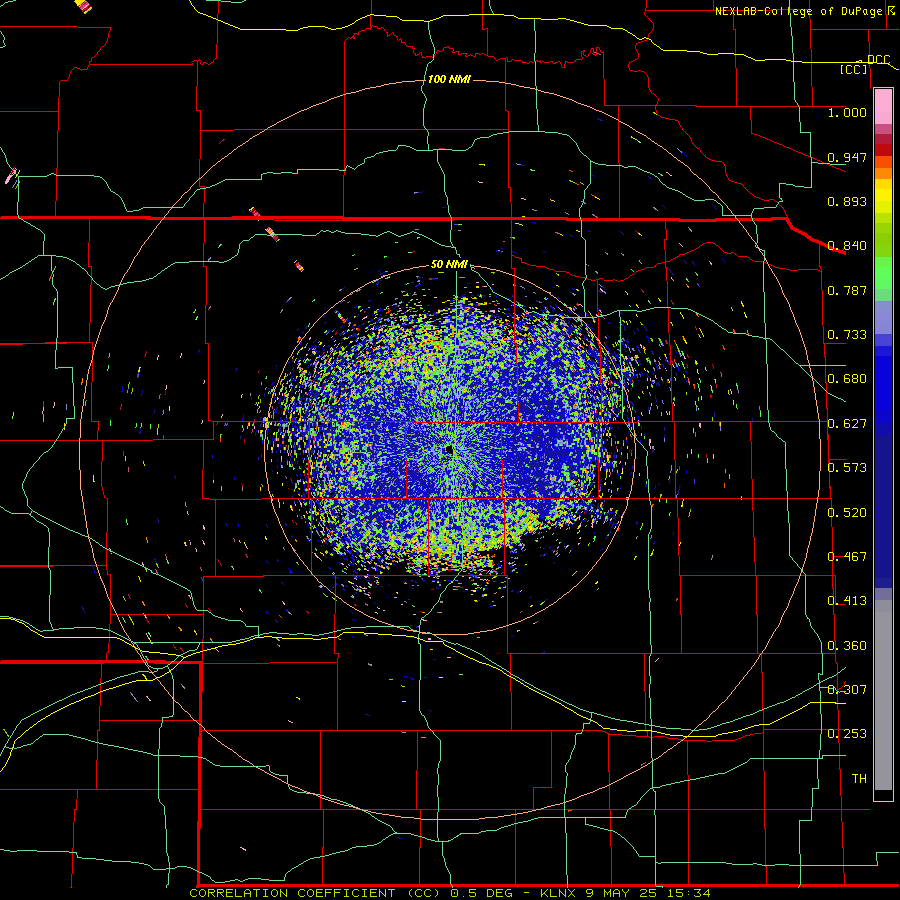900x900 pixels.
Task: Click the 0.413 color scale value
Action: click(x=847, y=601)
